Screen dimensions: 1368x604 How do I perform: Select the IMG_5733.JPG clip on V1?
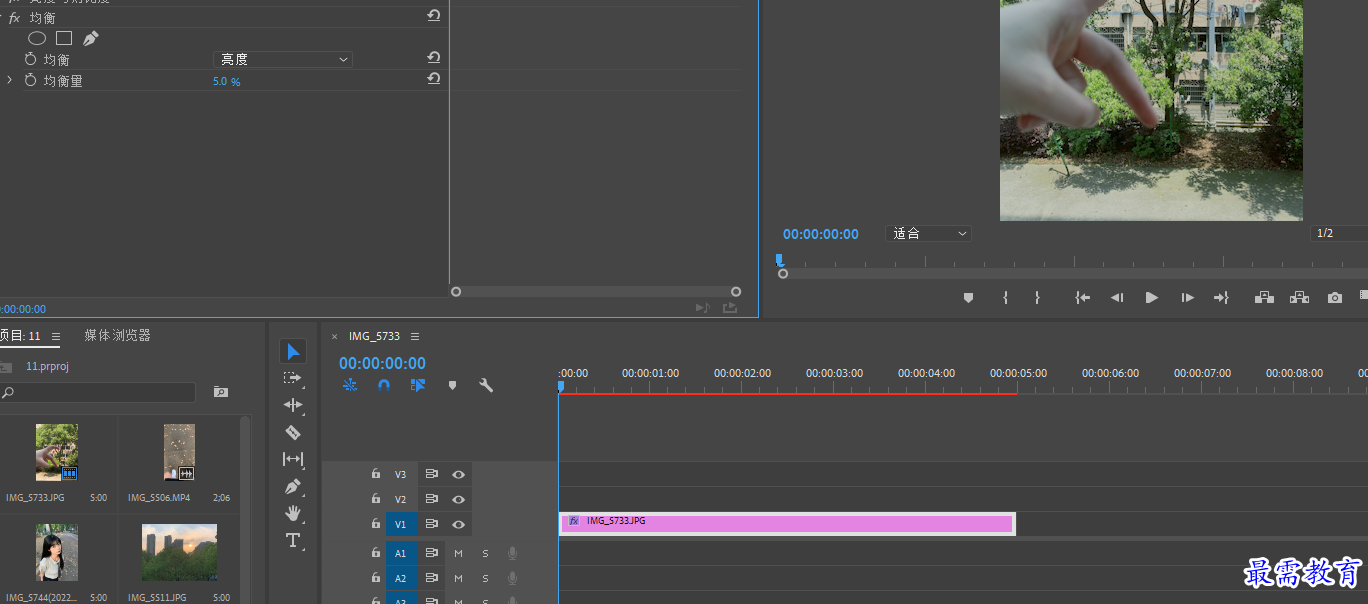[787, 523]
